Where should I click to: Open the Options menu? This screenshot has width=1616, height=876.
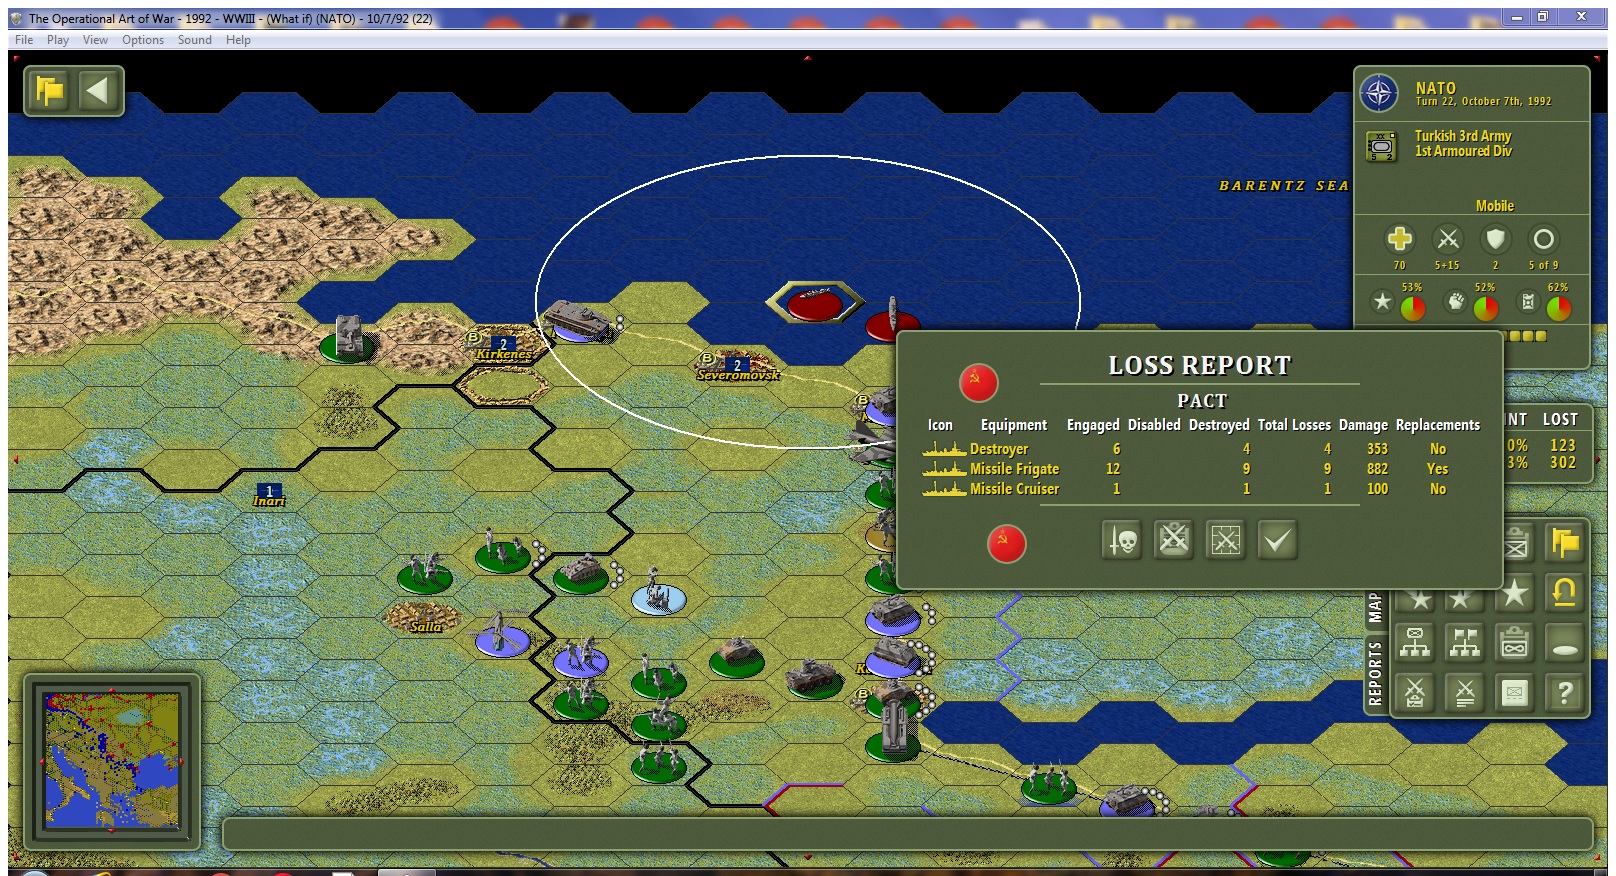tap(143, 40)
